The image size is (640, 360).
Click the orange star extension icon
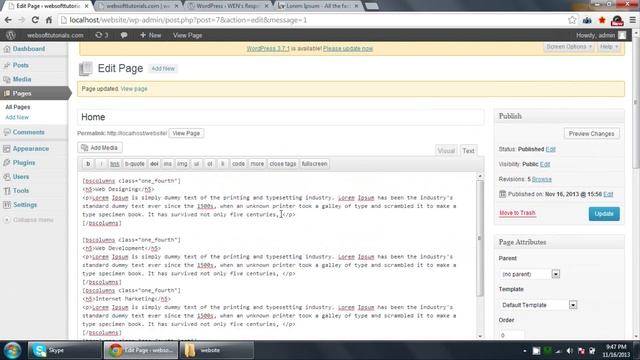pyautogui.click(x=602, y=20)
